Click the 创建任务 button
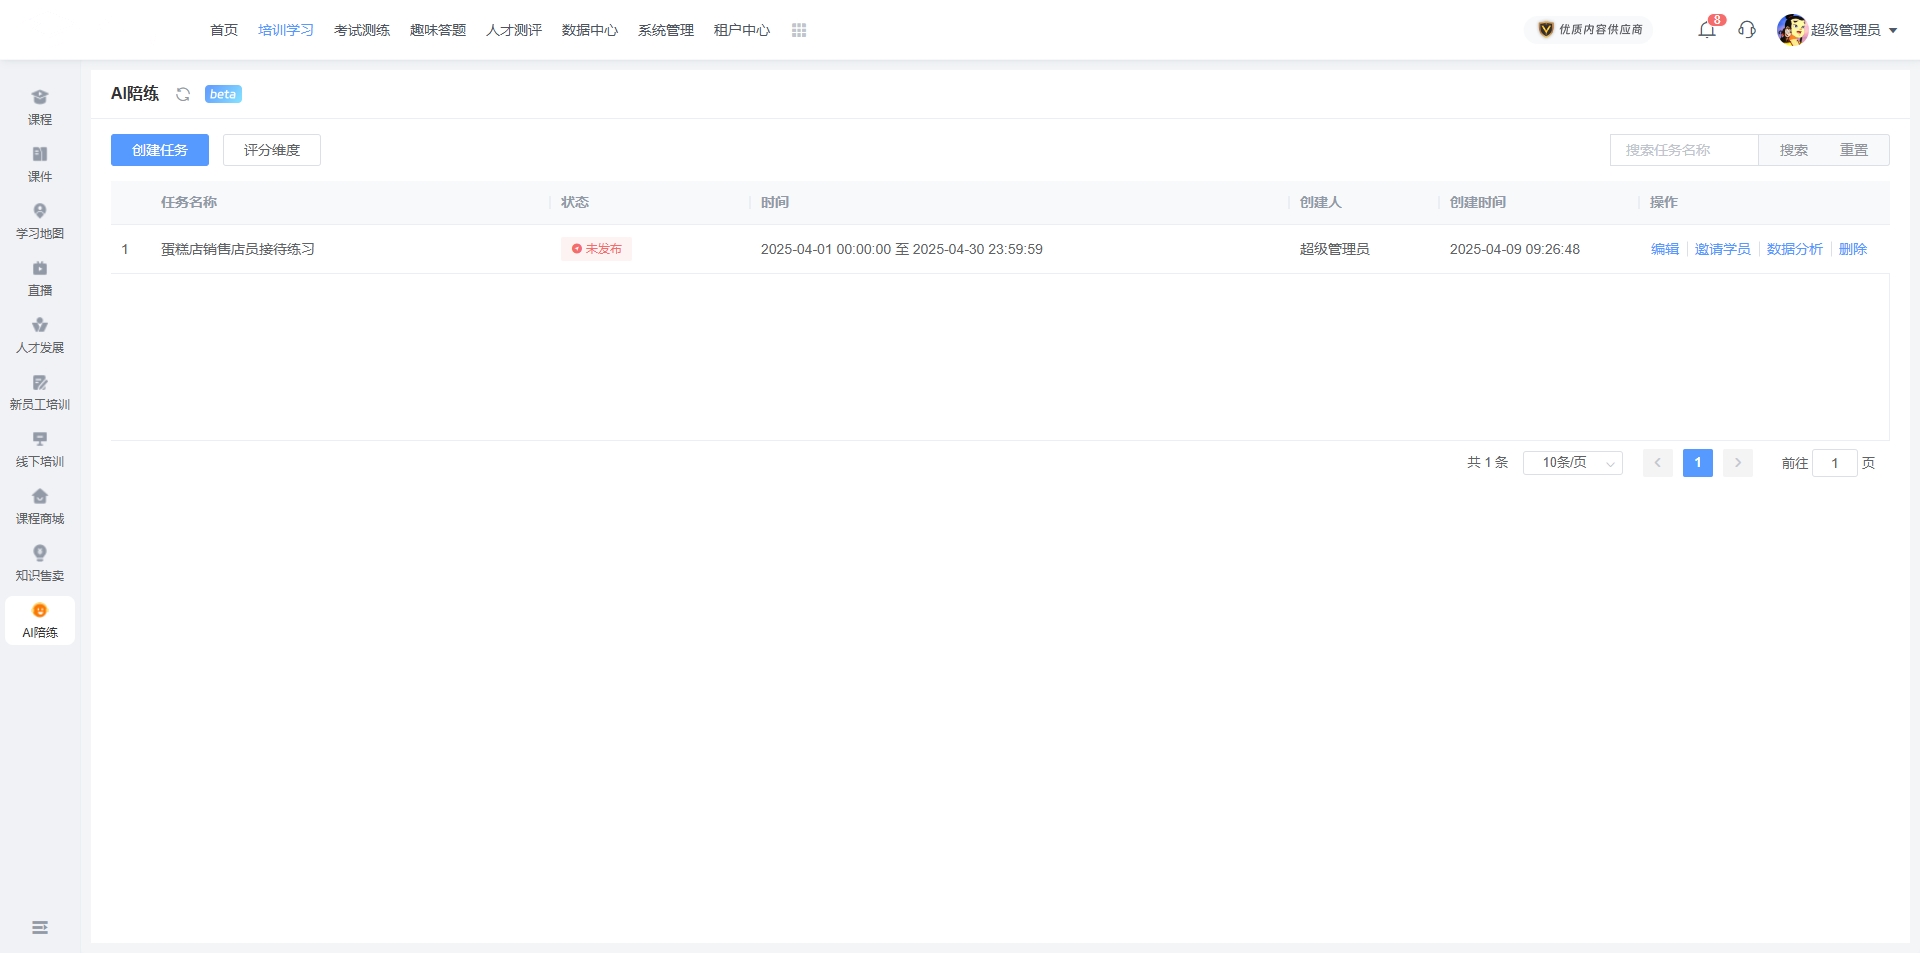The width and height of the screenshot is (1920, 953). (x=160, y=150)
